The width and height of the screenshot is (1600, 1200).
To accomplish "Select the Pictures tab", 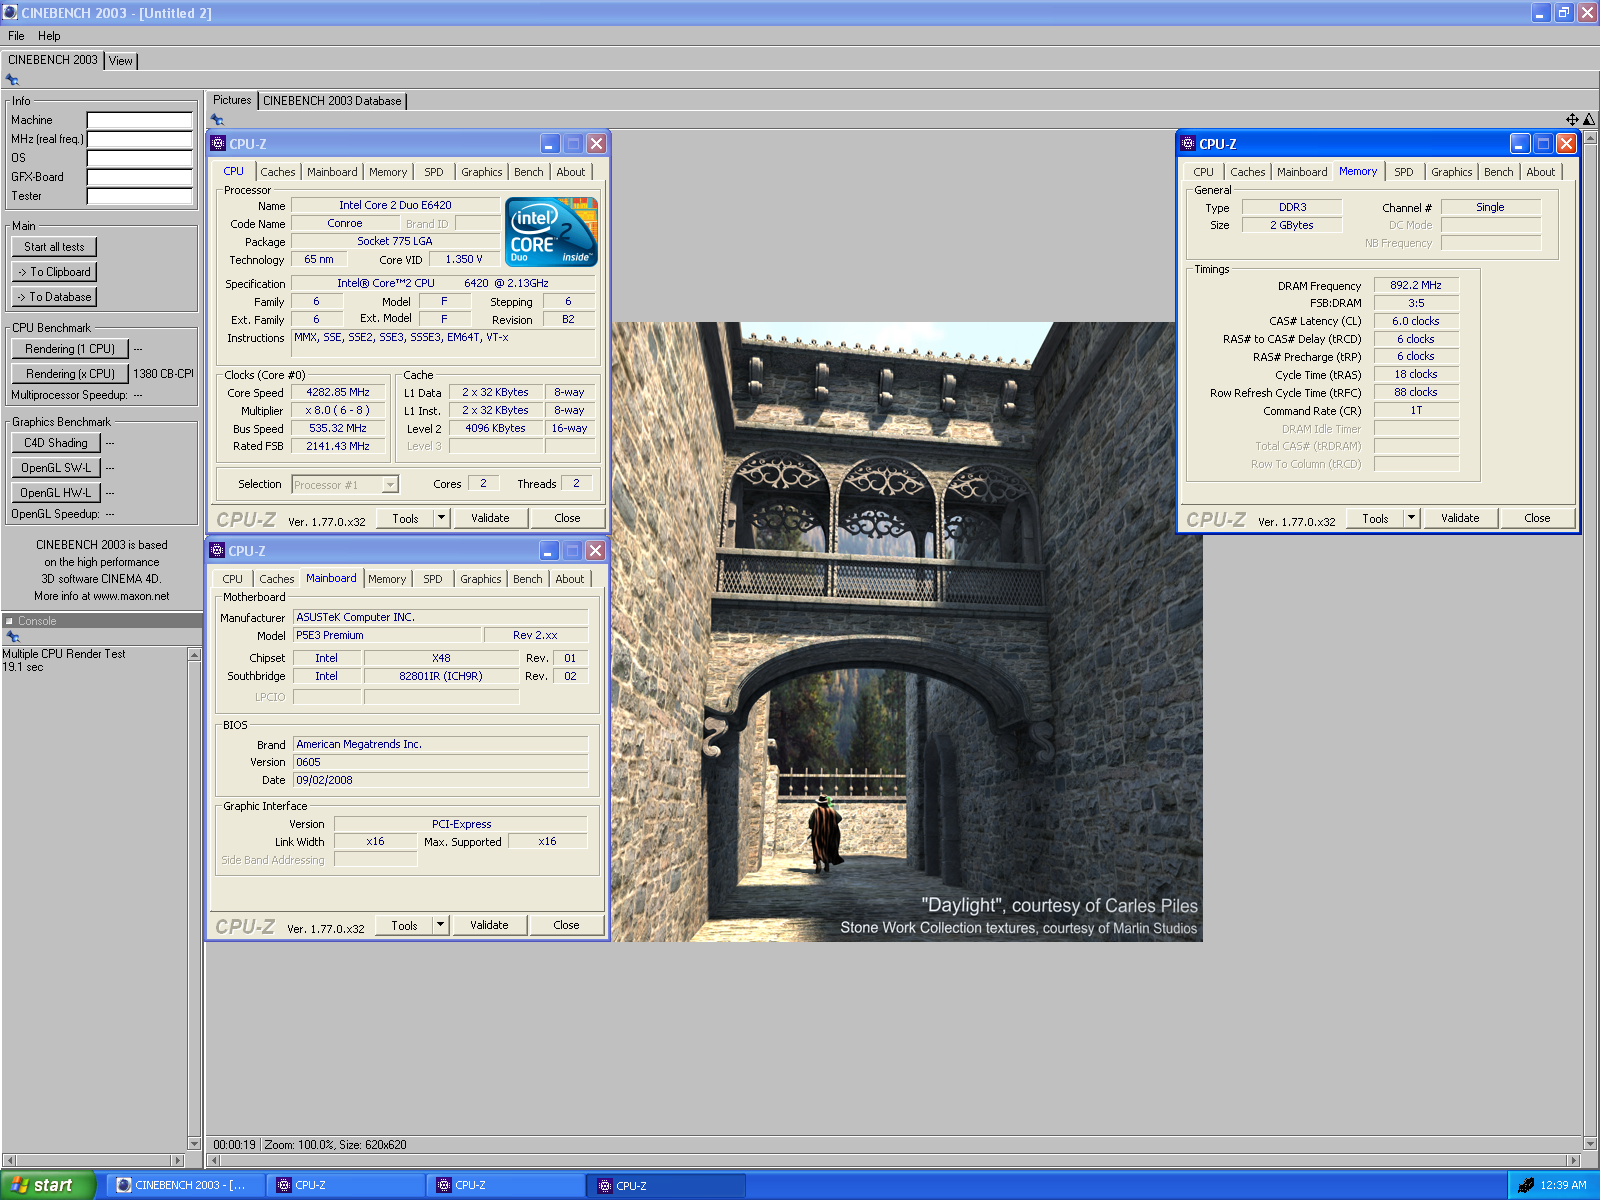I will click(x=232, y=100).
